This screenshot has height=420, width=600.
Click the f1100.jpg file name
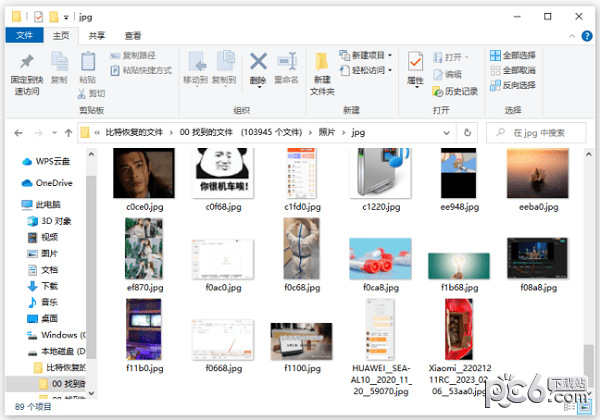click(x=302, y=368)
